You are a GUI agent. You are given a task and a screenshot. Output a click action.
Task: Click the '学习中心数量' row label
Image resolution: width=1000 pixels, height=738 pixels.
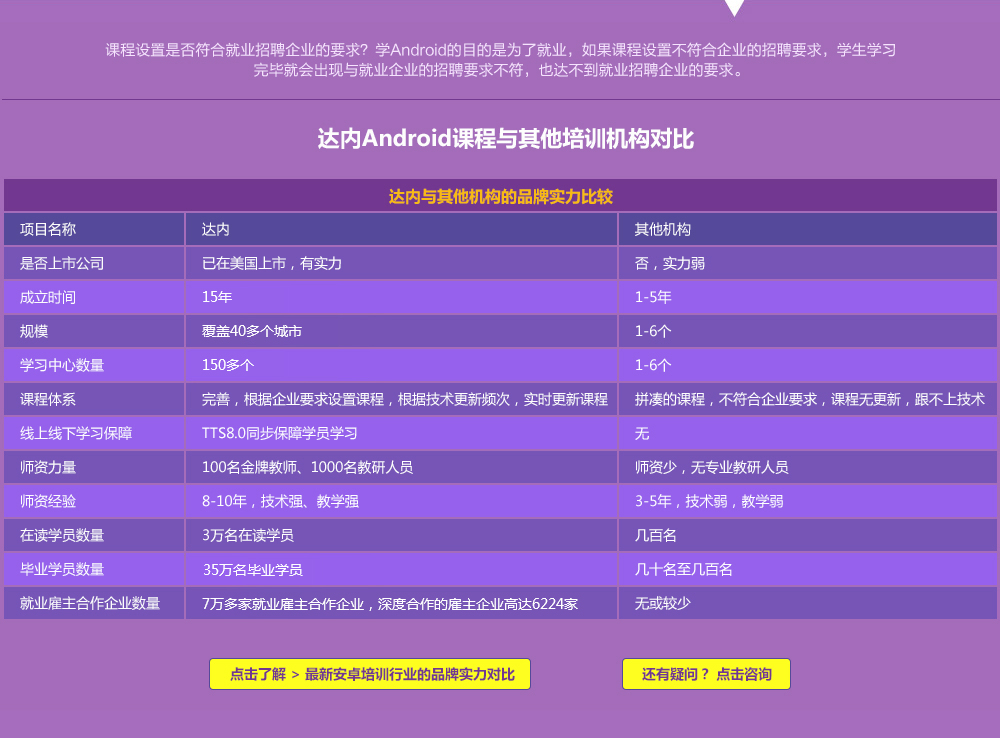coord(62,365)
